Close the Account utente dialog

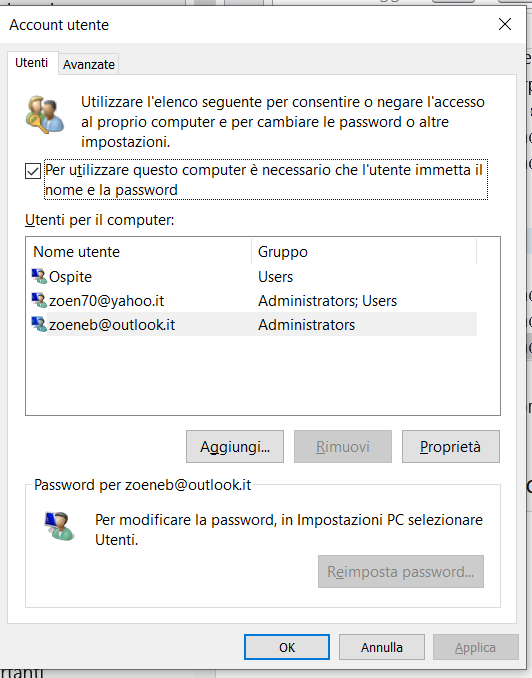(505, 24)
